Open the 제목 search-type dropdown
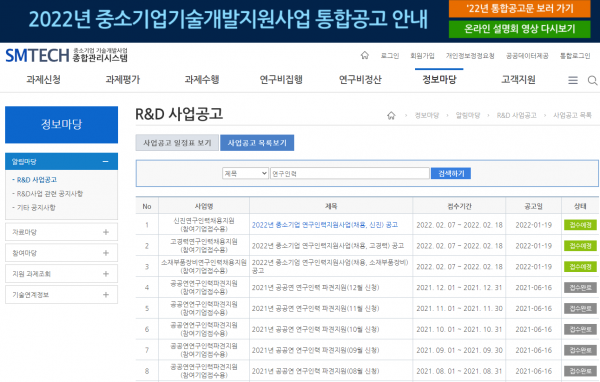 click(x=245, y=173)
